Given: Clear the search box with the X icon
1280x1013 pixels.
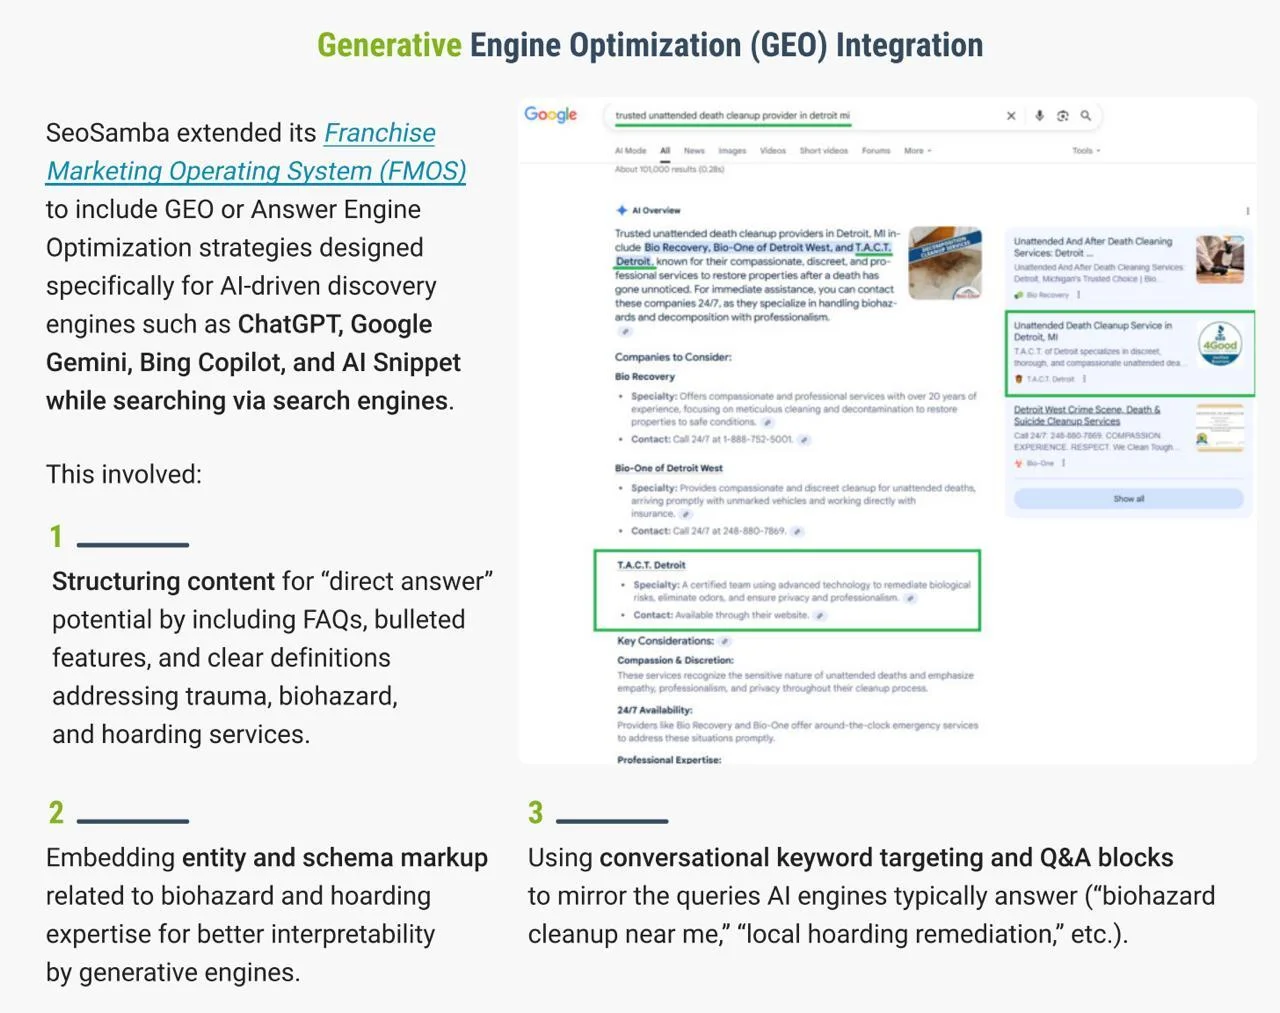Looking at the screenshot, I should [x=1011, y=116].
